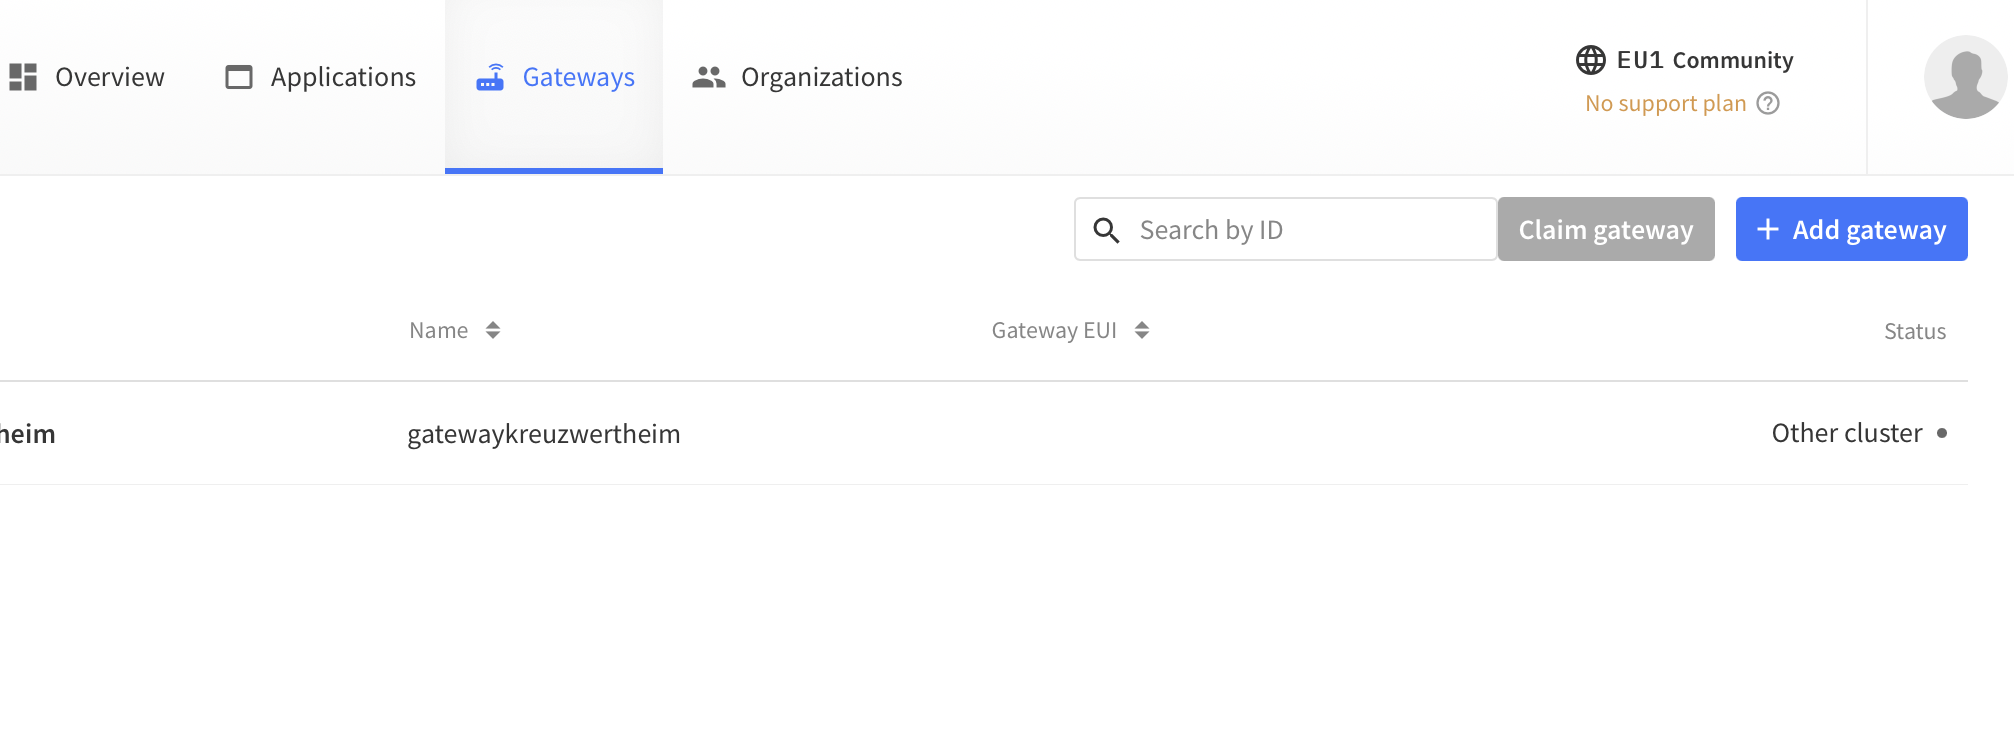The height and width of the screenshot is (736, 2014).
Task: Sort table by Name column arrows
Action: tap(493, 330)
